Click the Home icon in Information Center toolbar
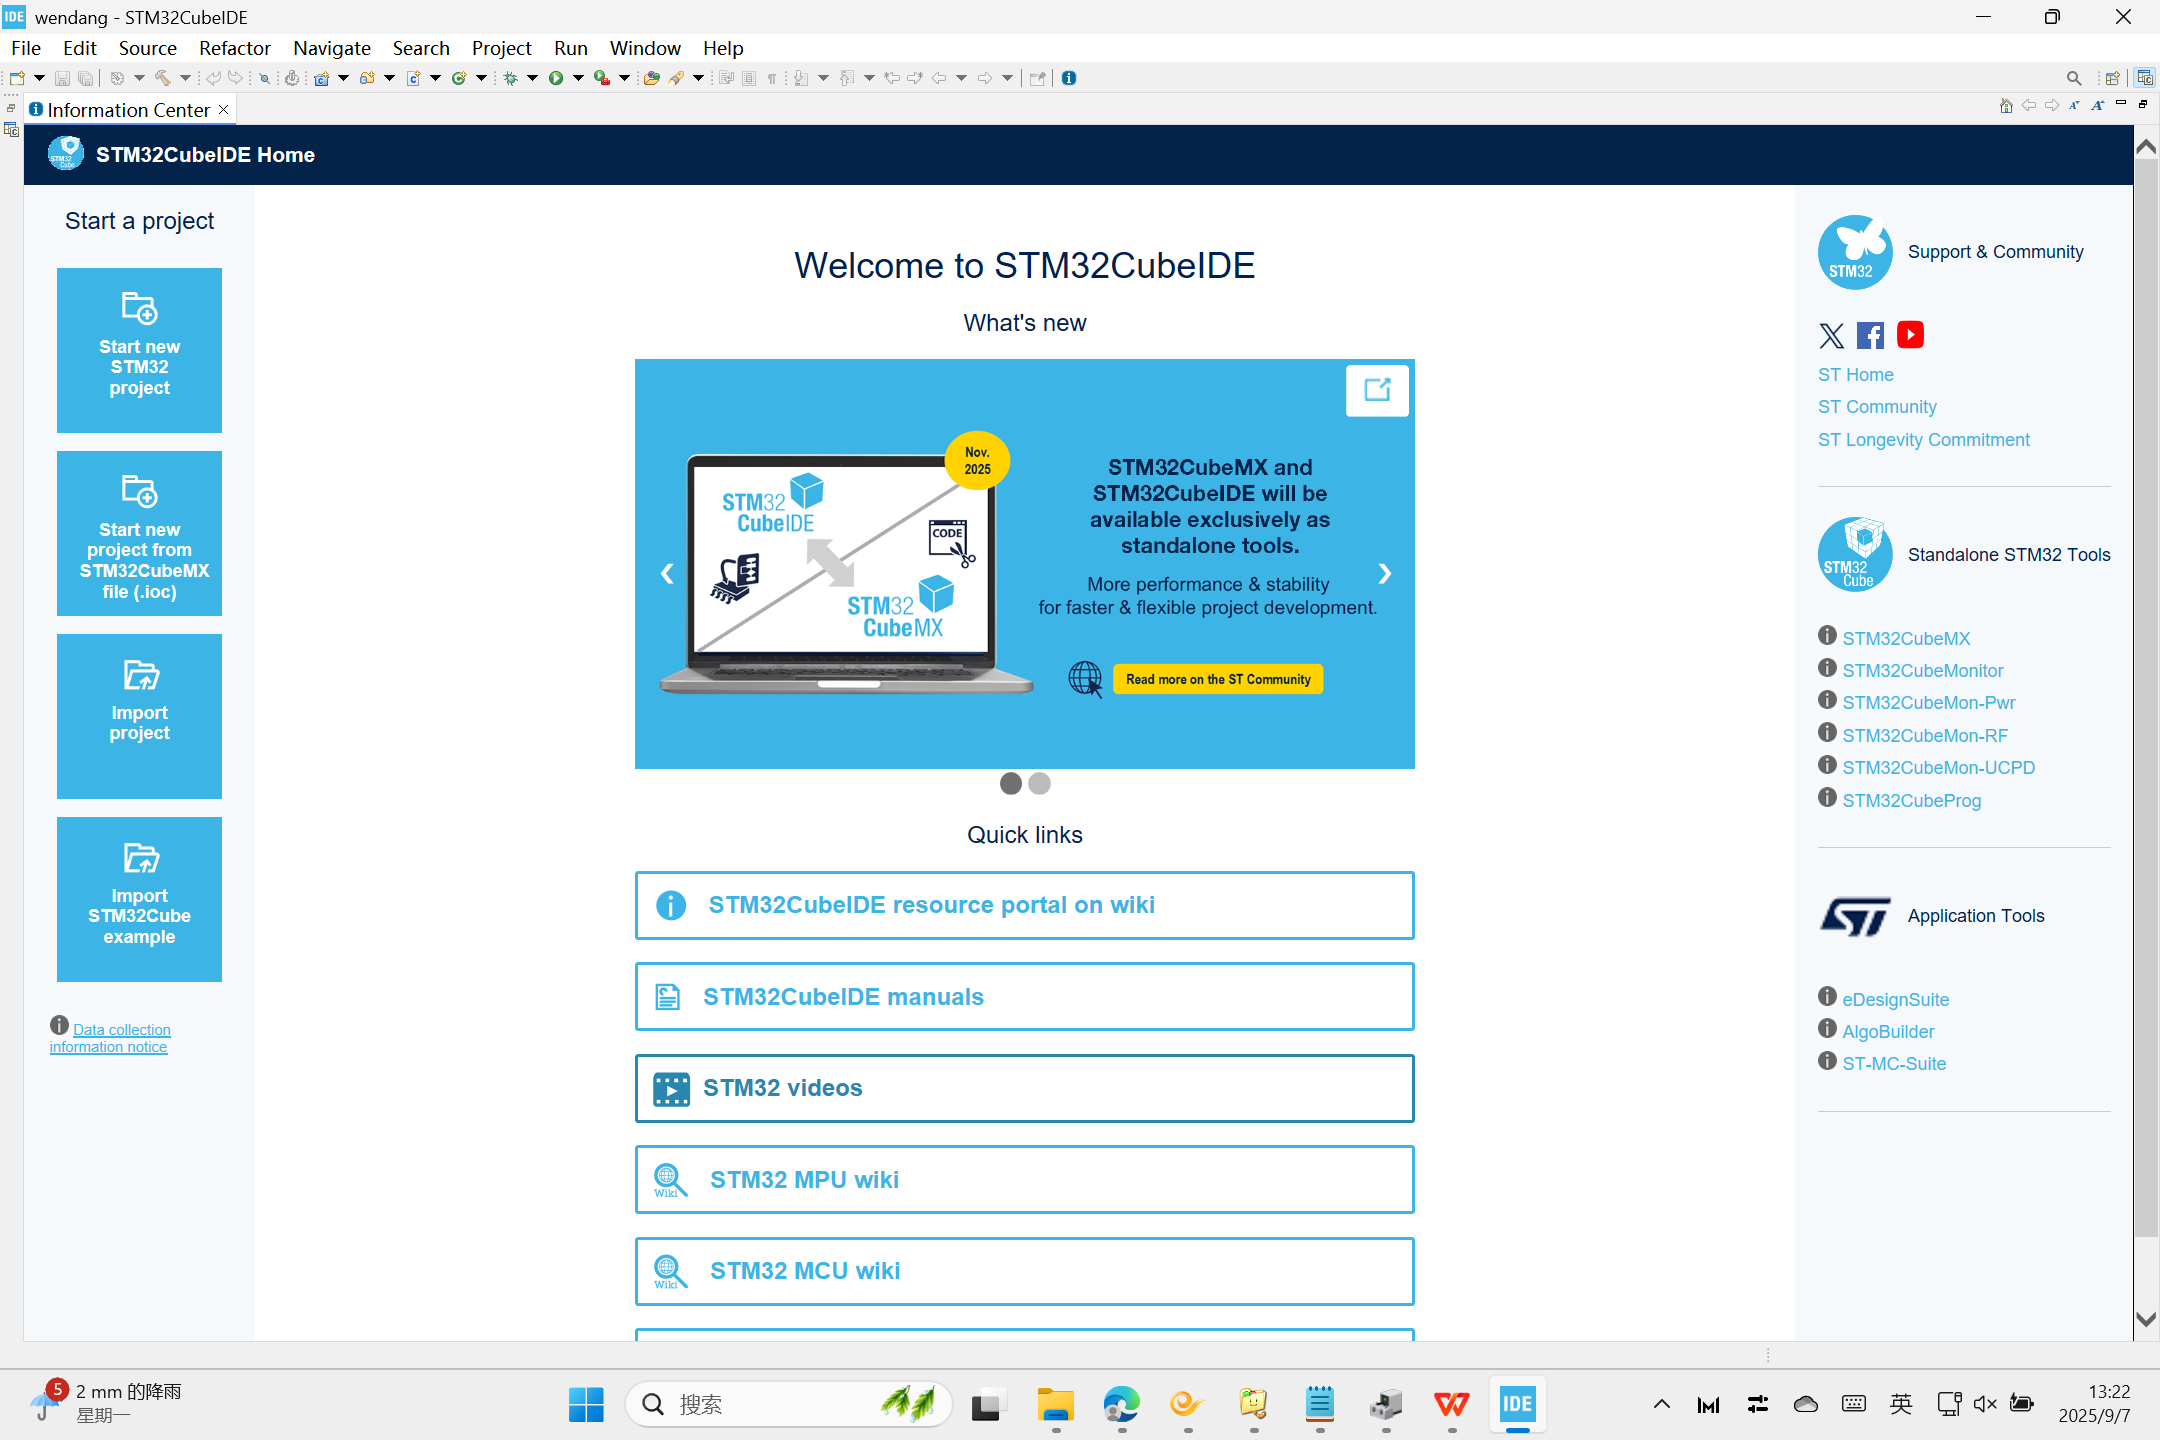This screenshot has width=2160, height=1440. pos(2005,106)
